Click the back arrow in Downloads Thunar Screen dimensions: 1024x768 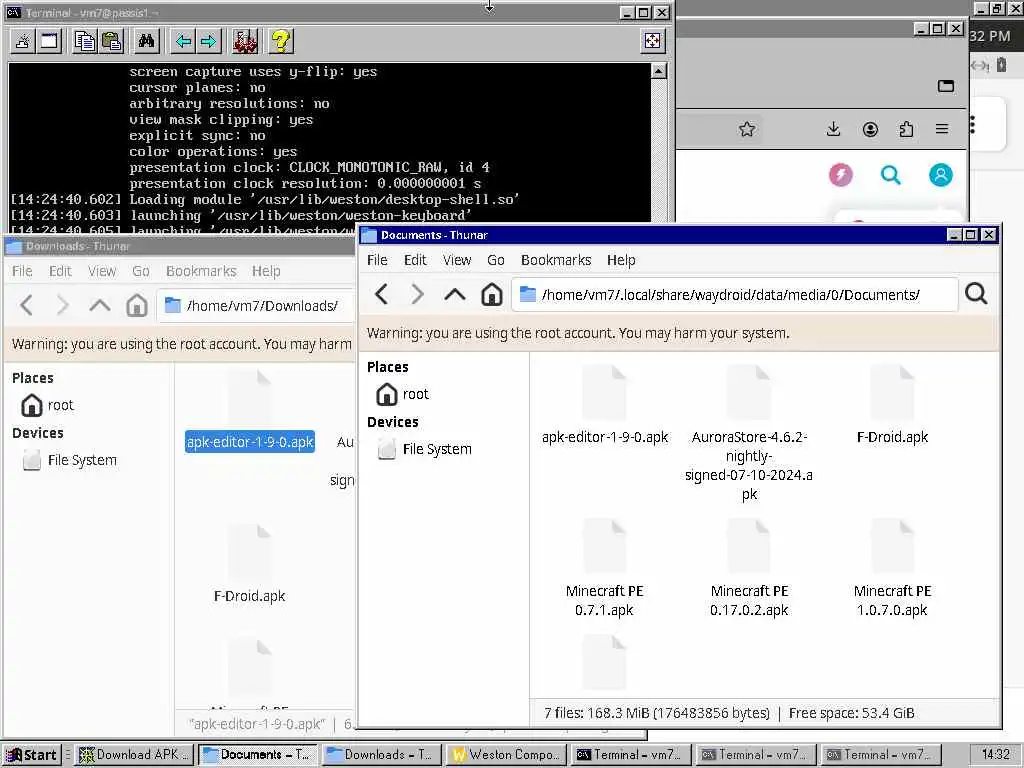tap(27, 305)
